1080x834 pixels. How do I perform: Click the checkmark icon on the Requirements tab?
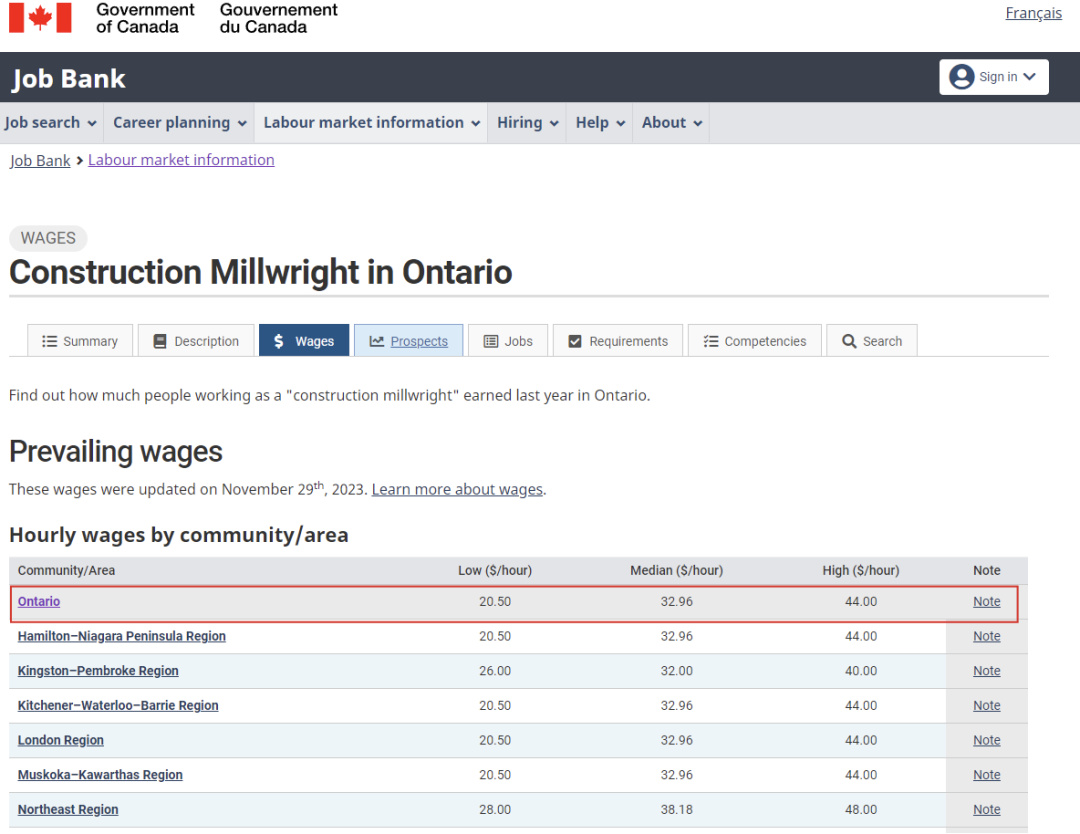[575, 341]
